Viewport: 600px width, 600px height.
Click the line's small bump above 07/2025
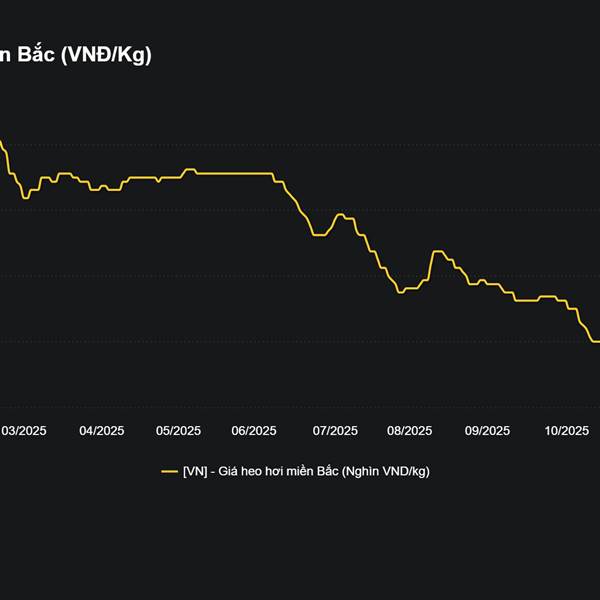(340, 214)
